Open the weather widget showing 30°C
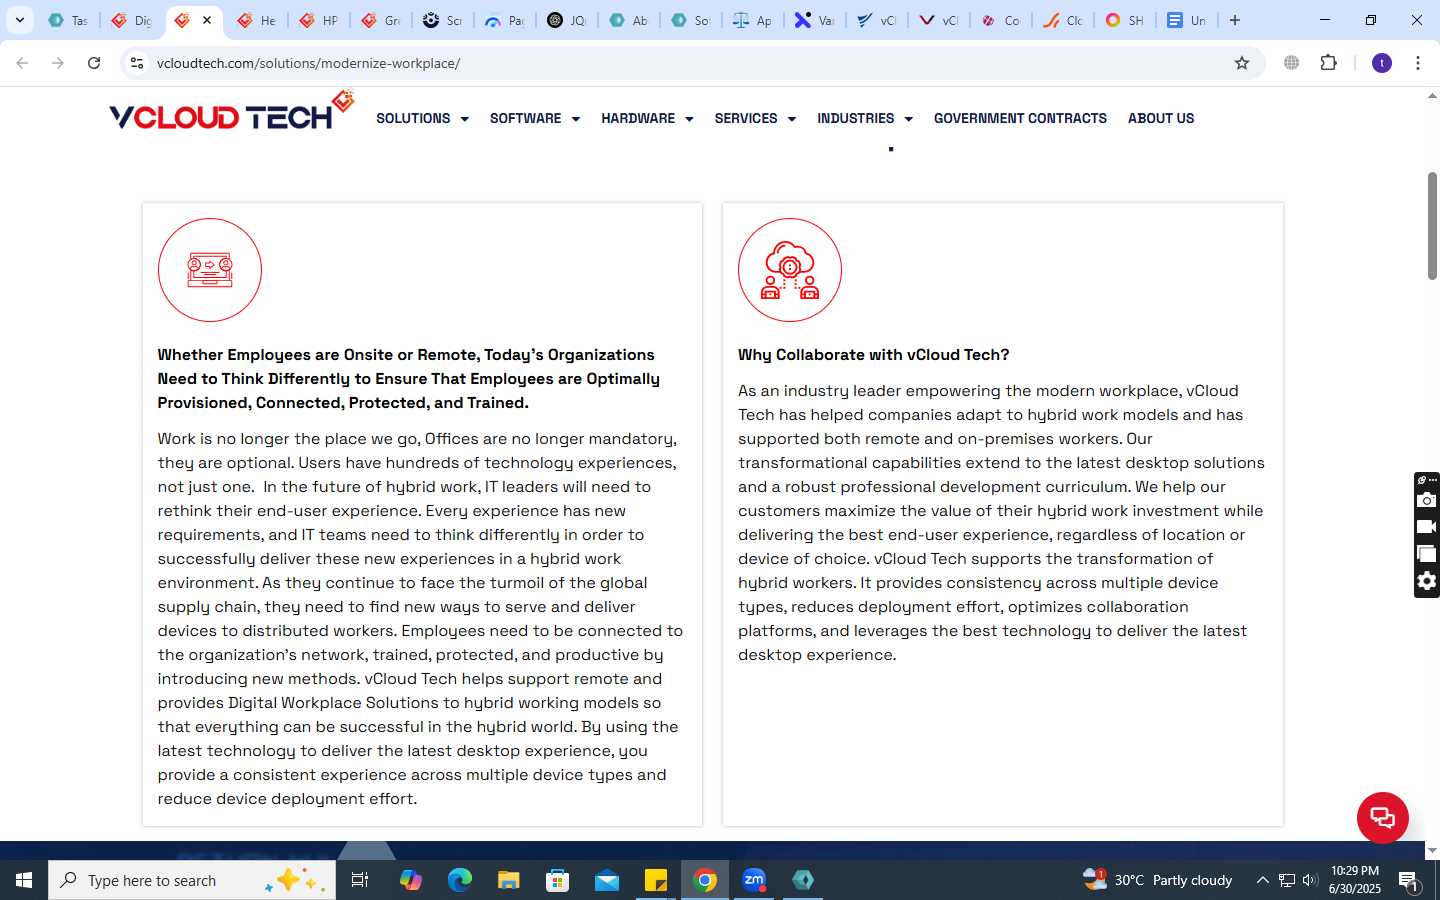Screen dimensions: 1440x900 pyautogui.click(x=1158, y=880)
